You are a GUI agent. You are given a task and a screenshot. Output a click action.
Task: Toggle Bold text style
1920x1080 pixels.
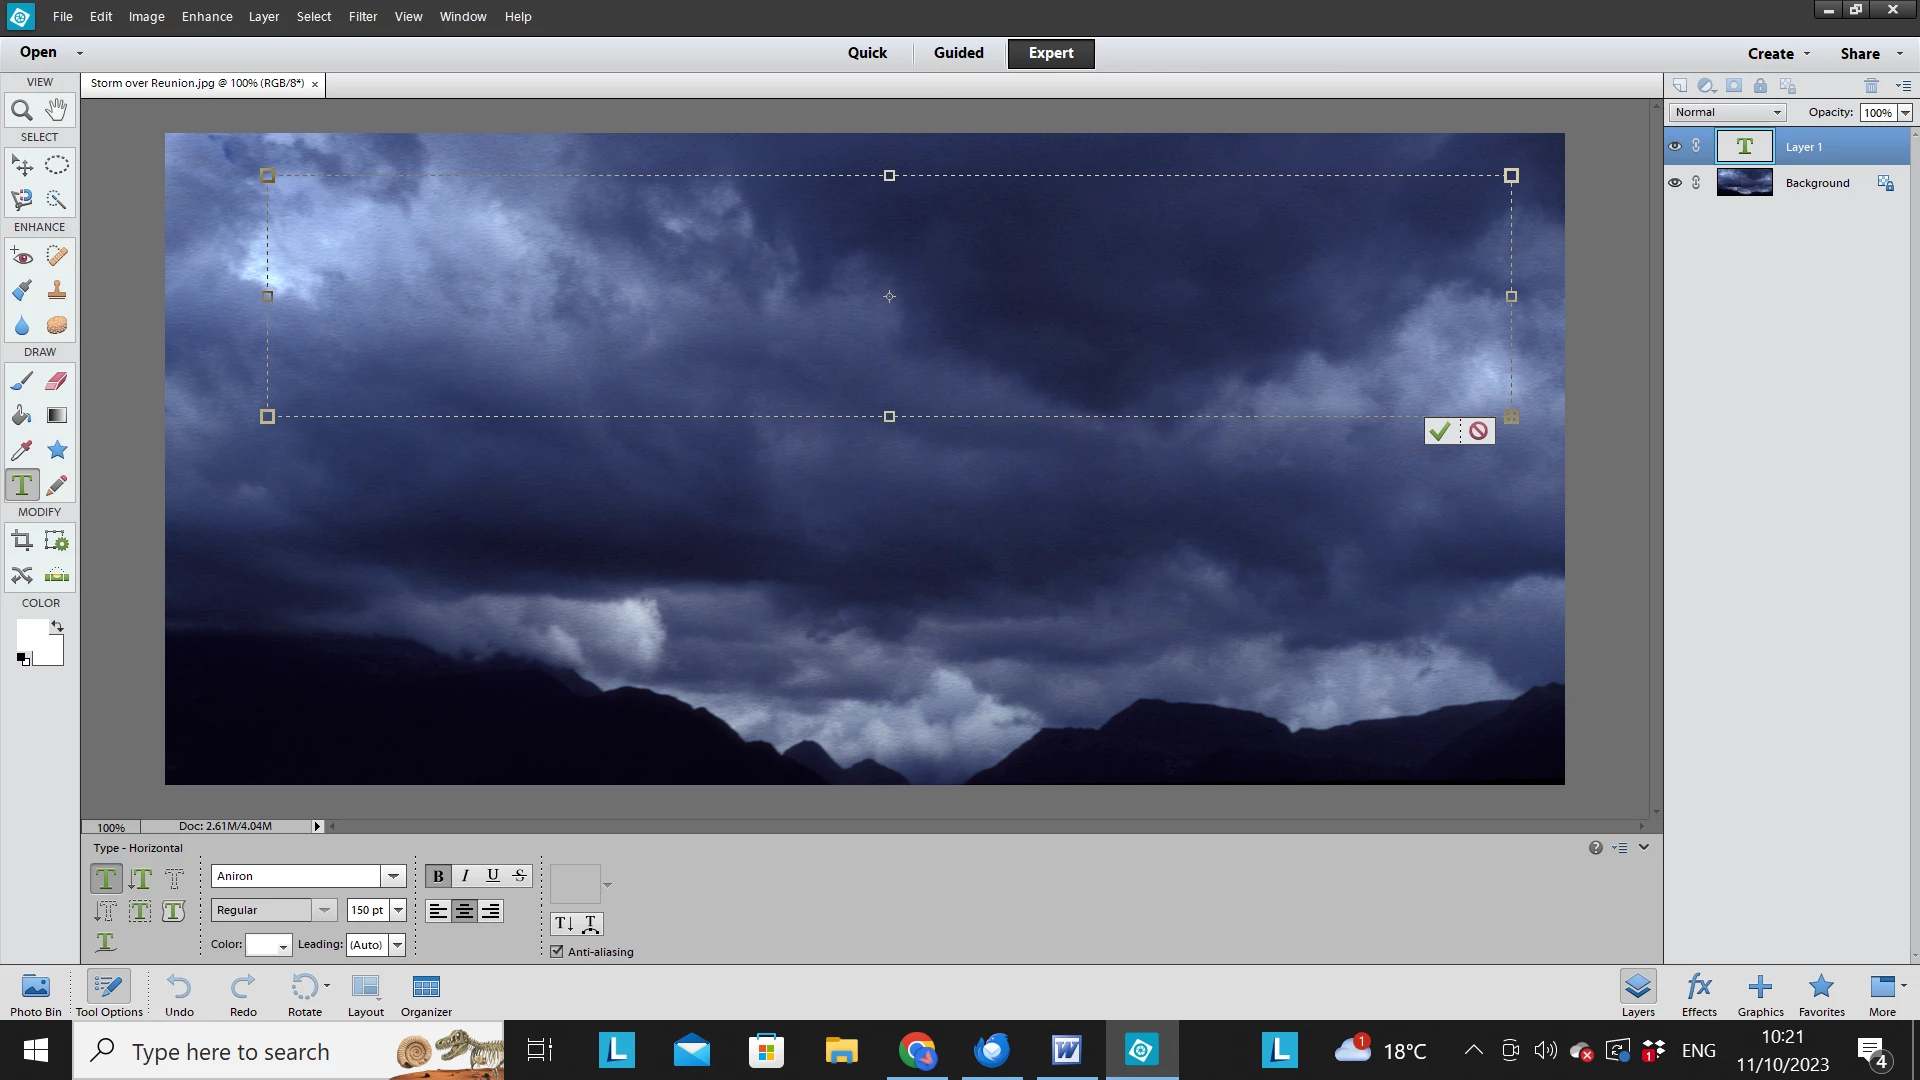(438, 876)
